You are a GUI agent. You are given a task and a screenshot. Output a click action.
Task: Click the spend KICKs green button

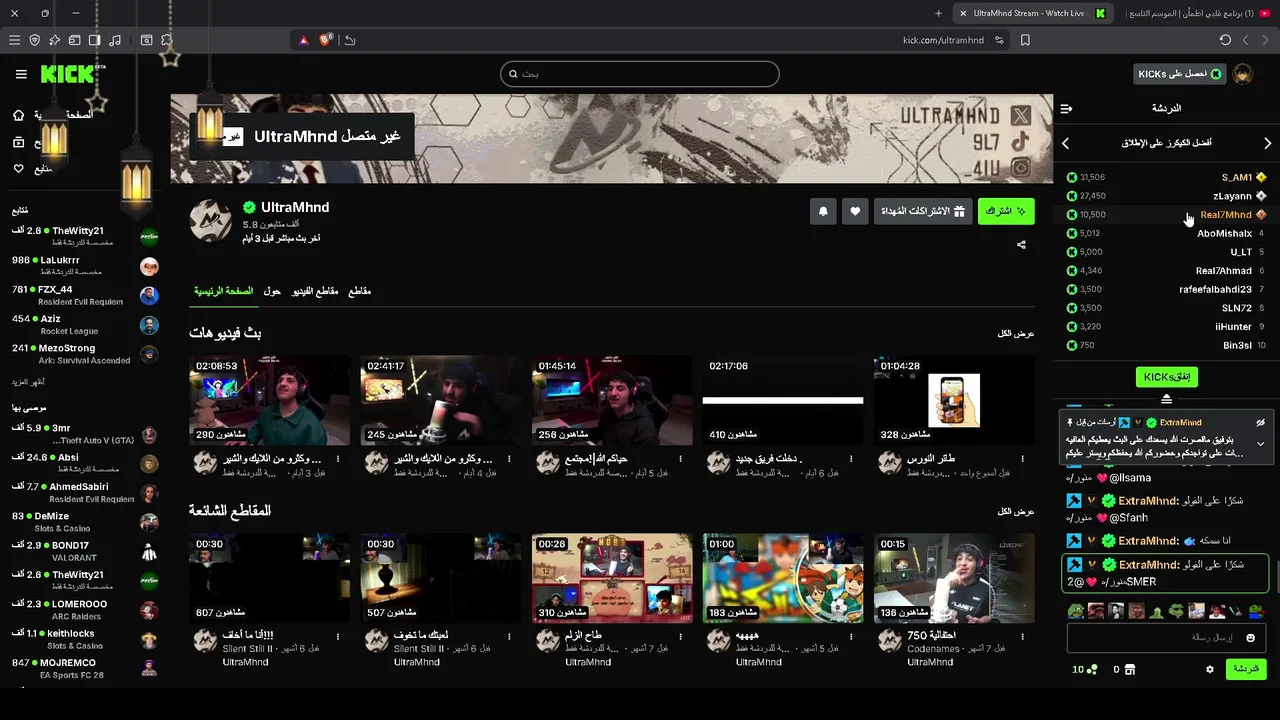tap(1166, 377)
